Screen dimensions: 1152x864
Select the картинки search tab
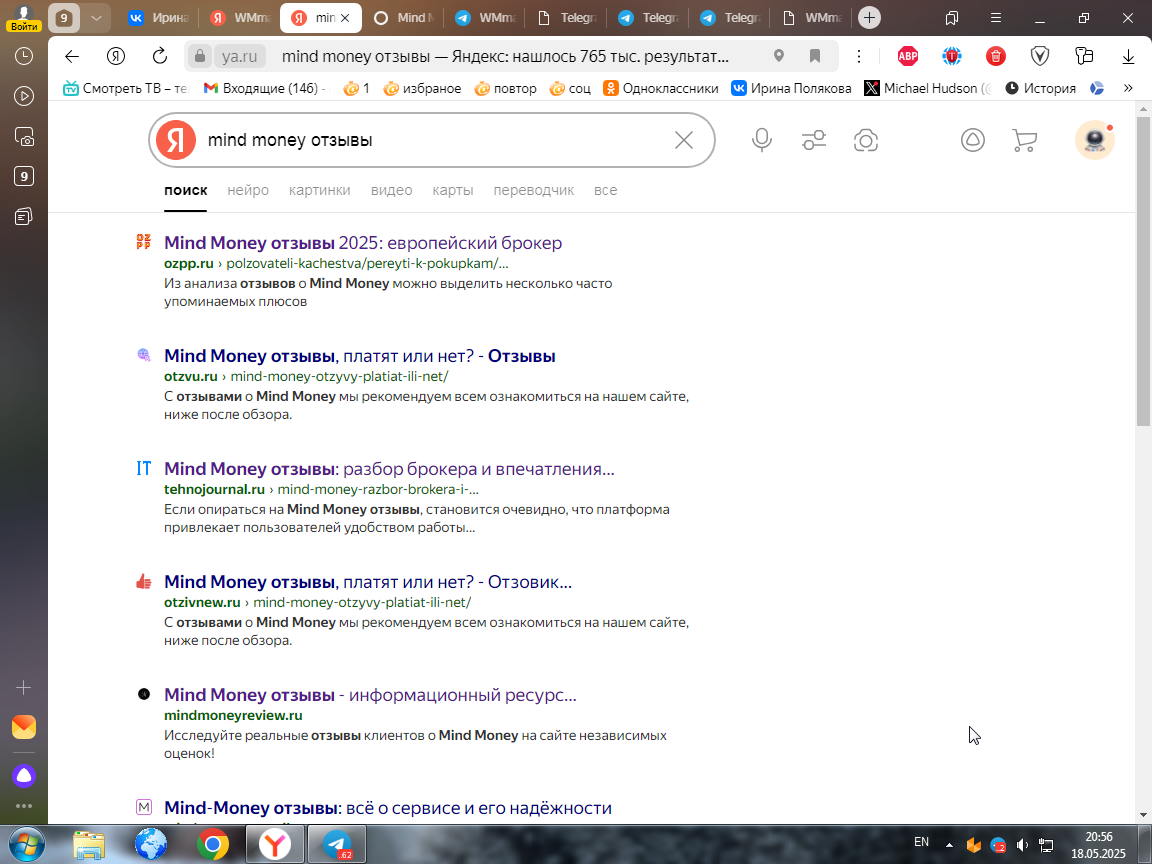pyautogui.click(x=320, y=190)
